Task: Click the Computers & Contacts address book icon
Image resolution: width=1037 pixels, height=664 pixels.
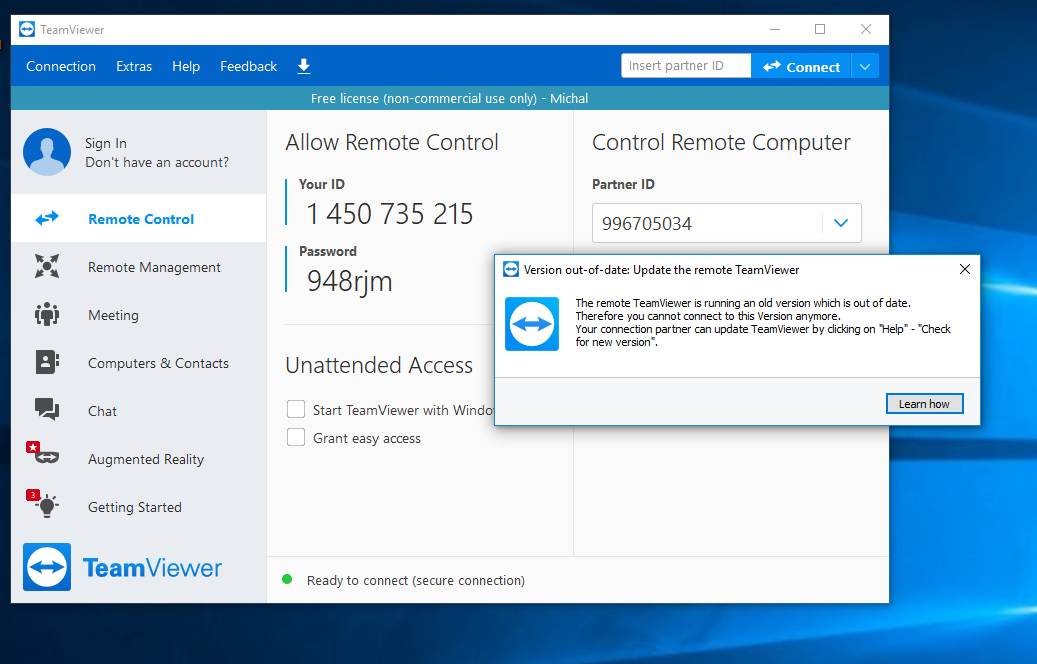Action: [47, 362]
